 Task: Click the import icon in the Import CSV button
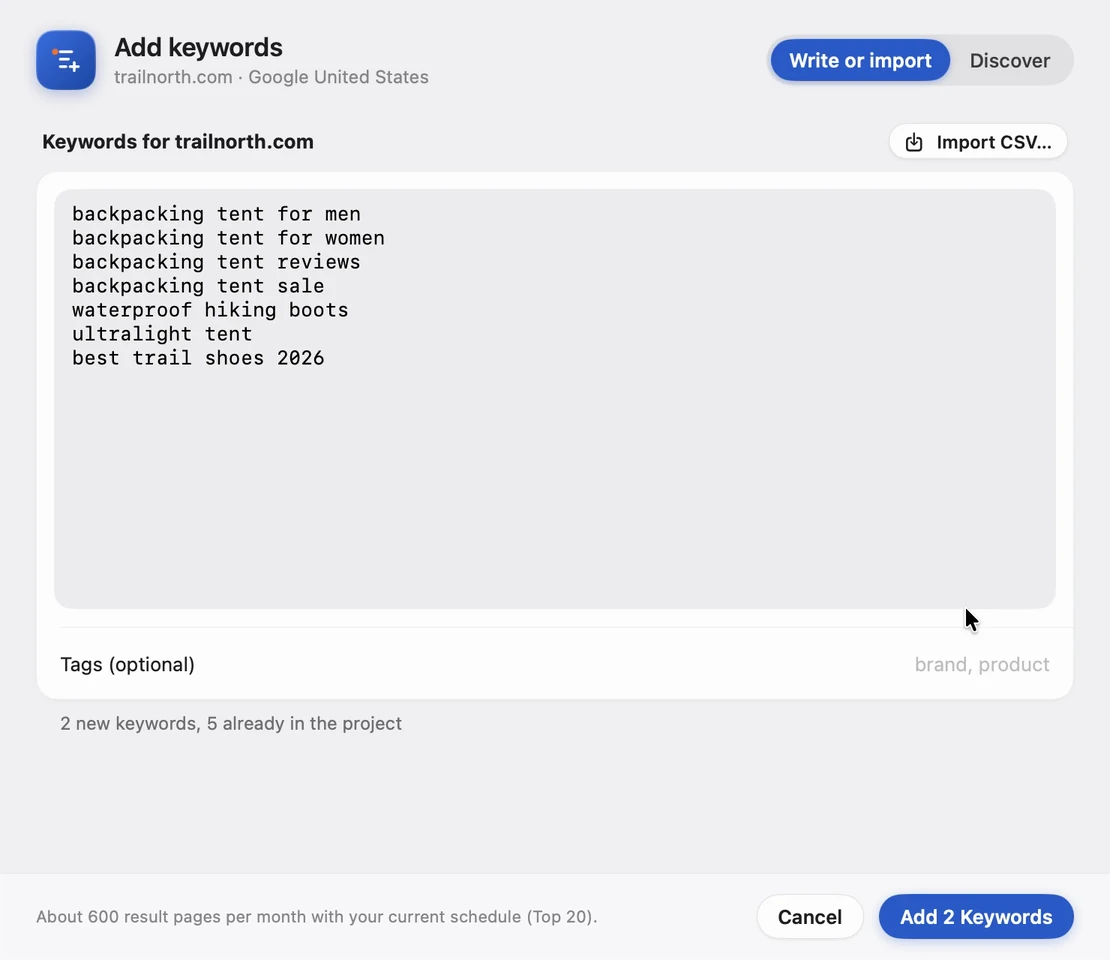point(914,142)
